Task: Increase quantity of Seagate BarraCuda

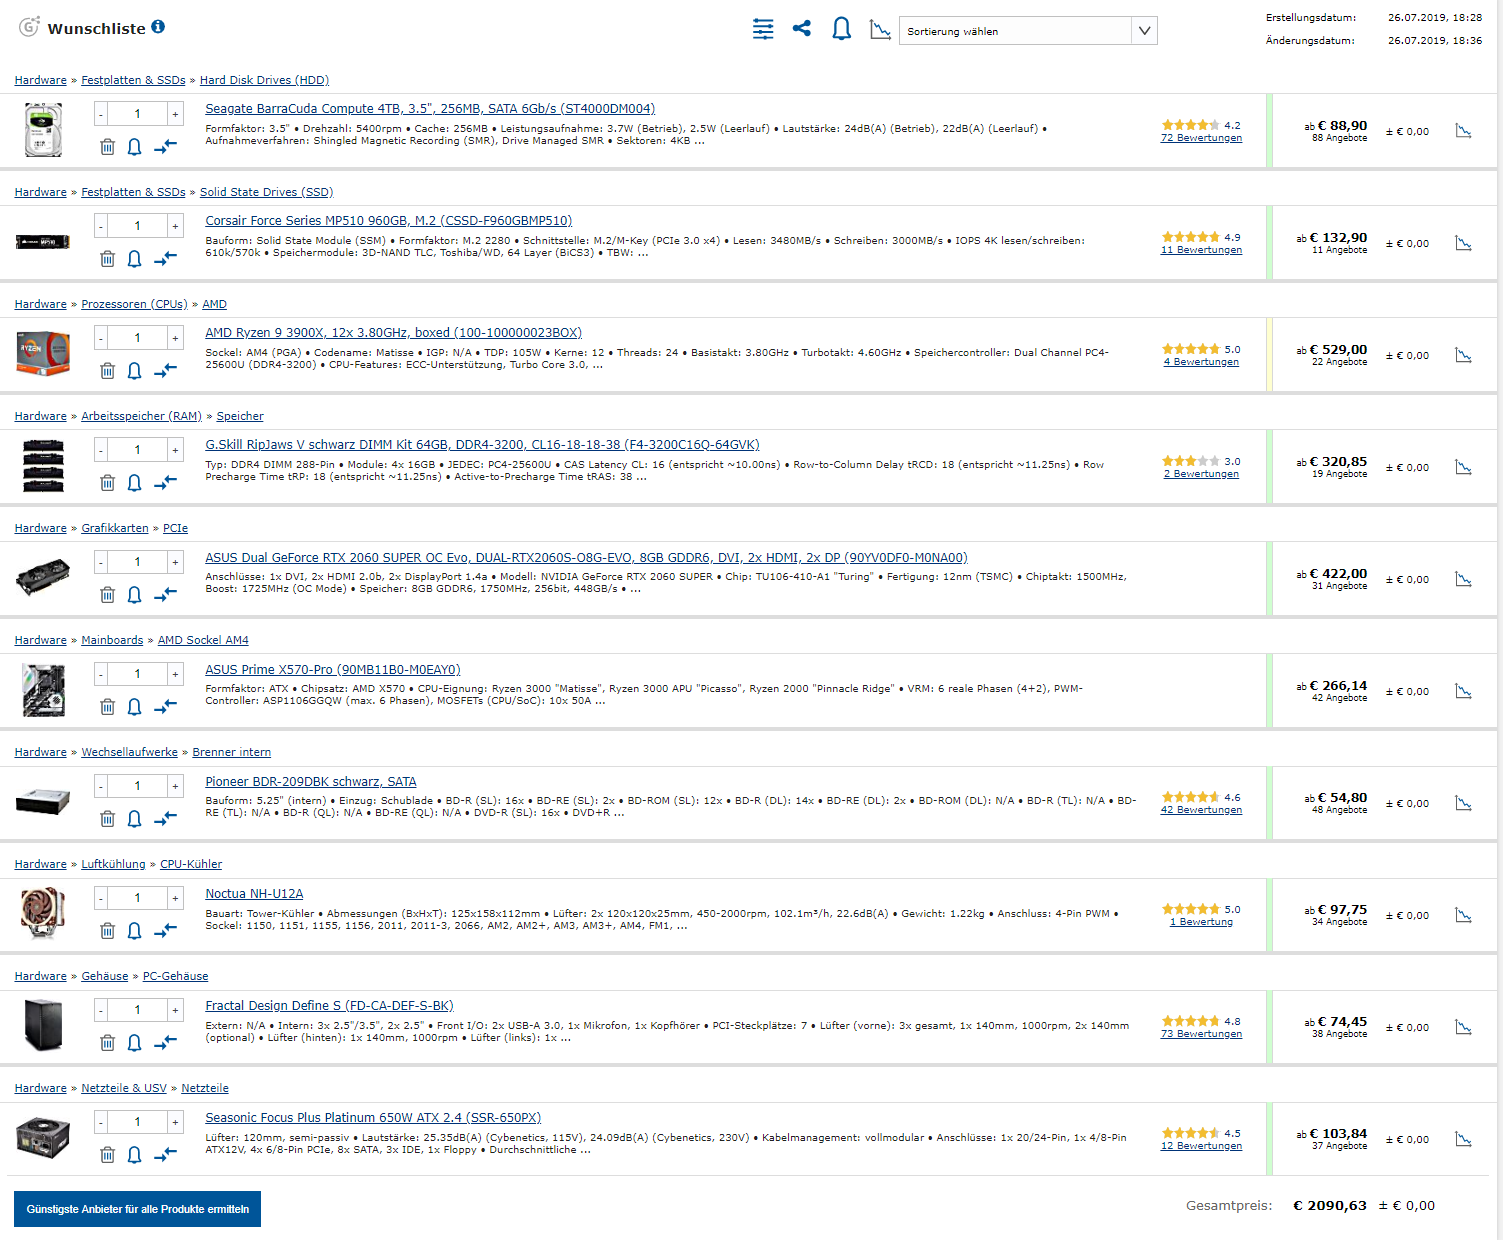Action: pyautogui.click(x=175, y=114)
